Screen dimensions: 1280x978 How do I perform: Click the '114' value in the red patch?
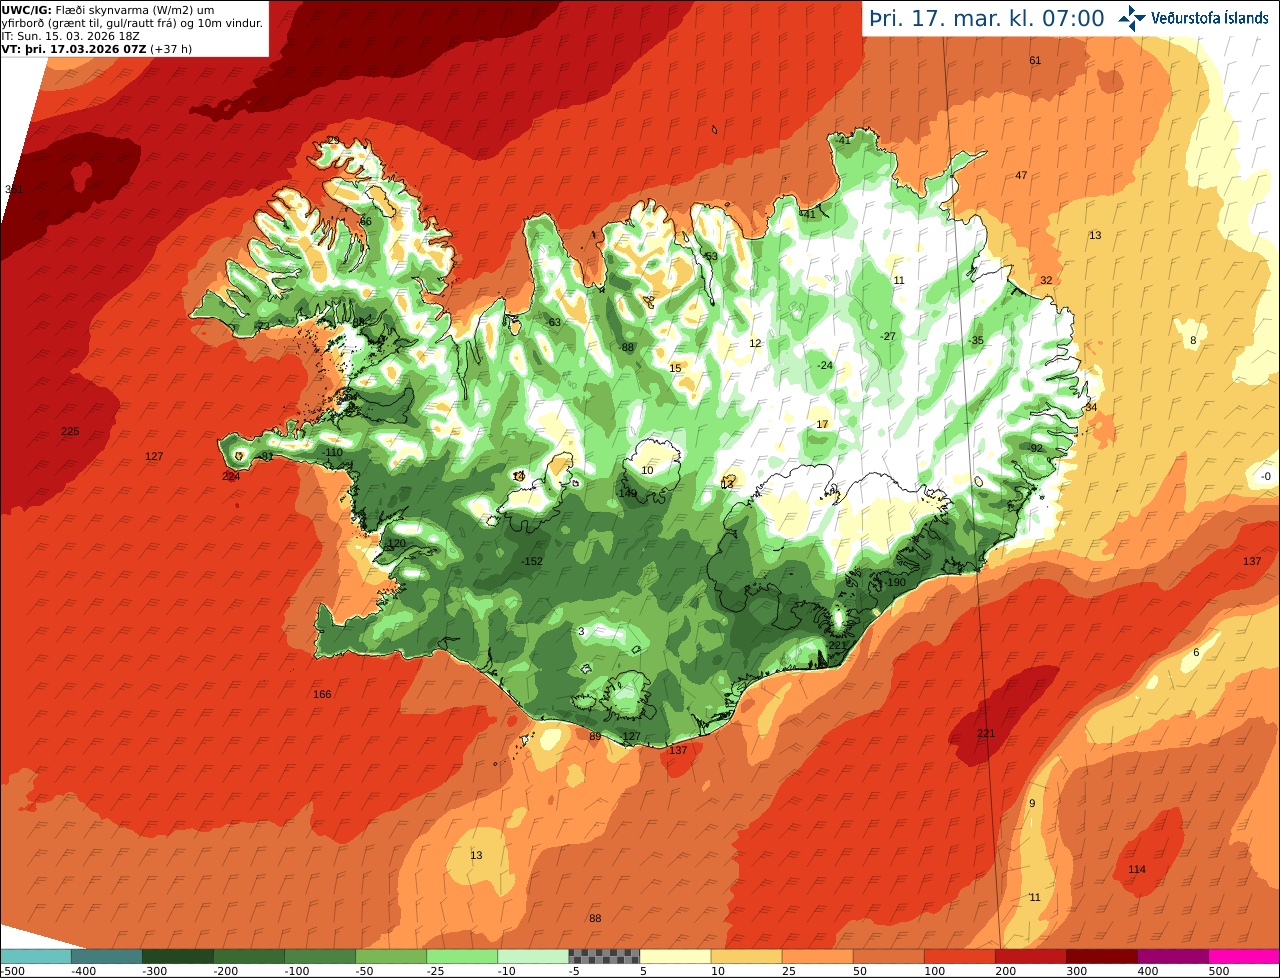[1137, 870]
